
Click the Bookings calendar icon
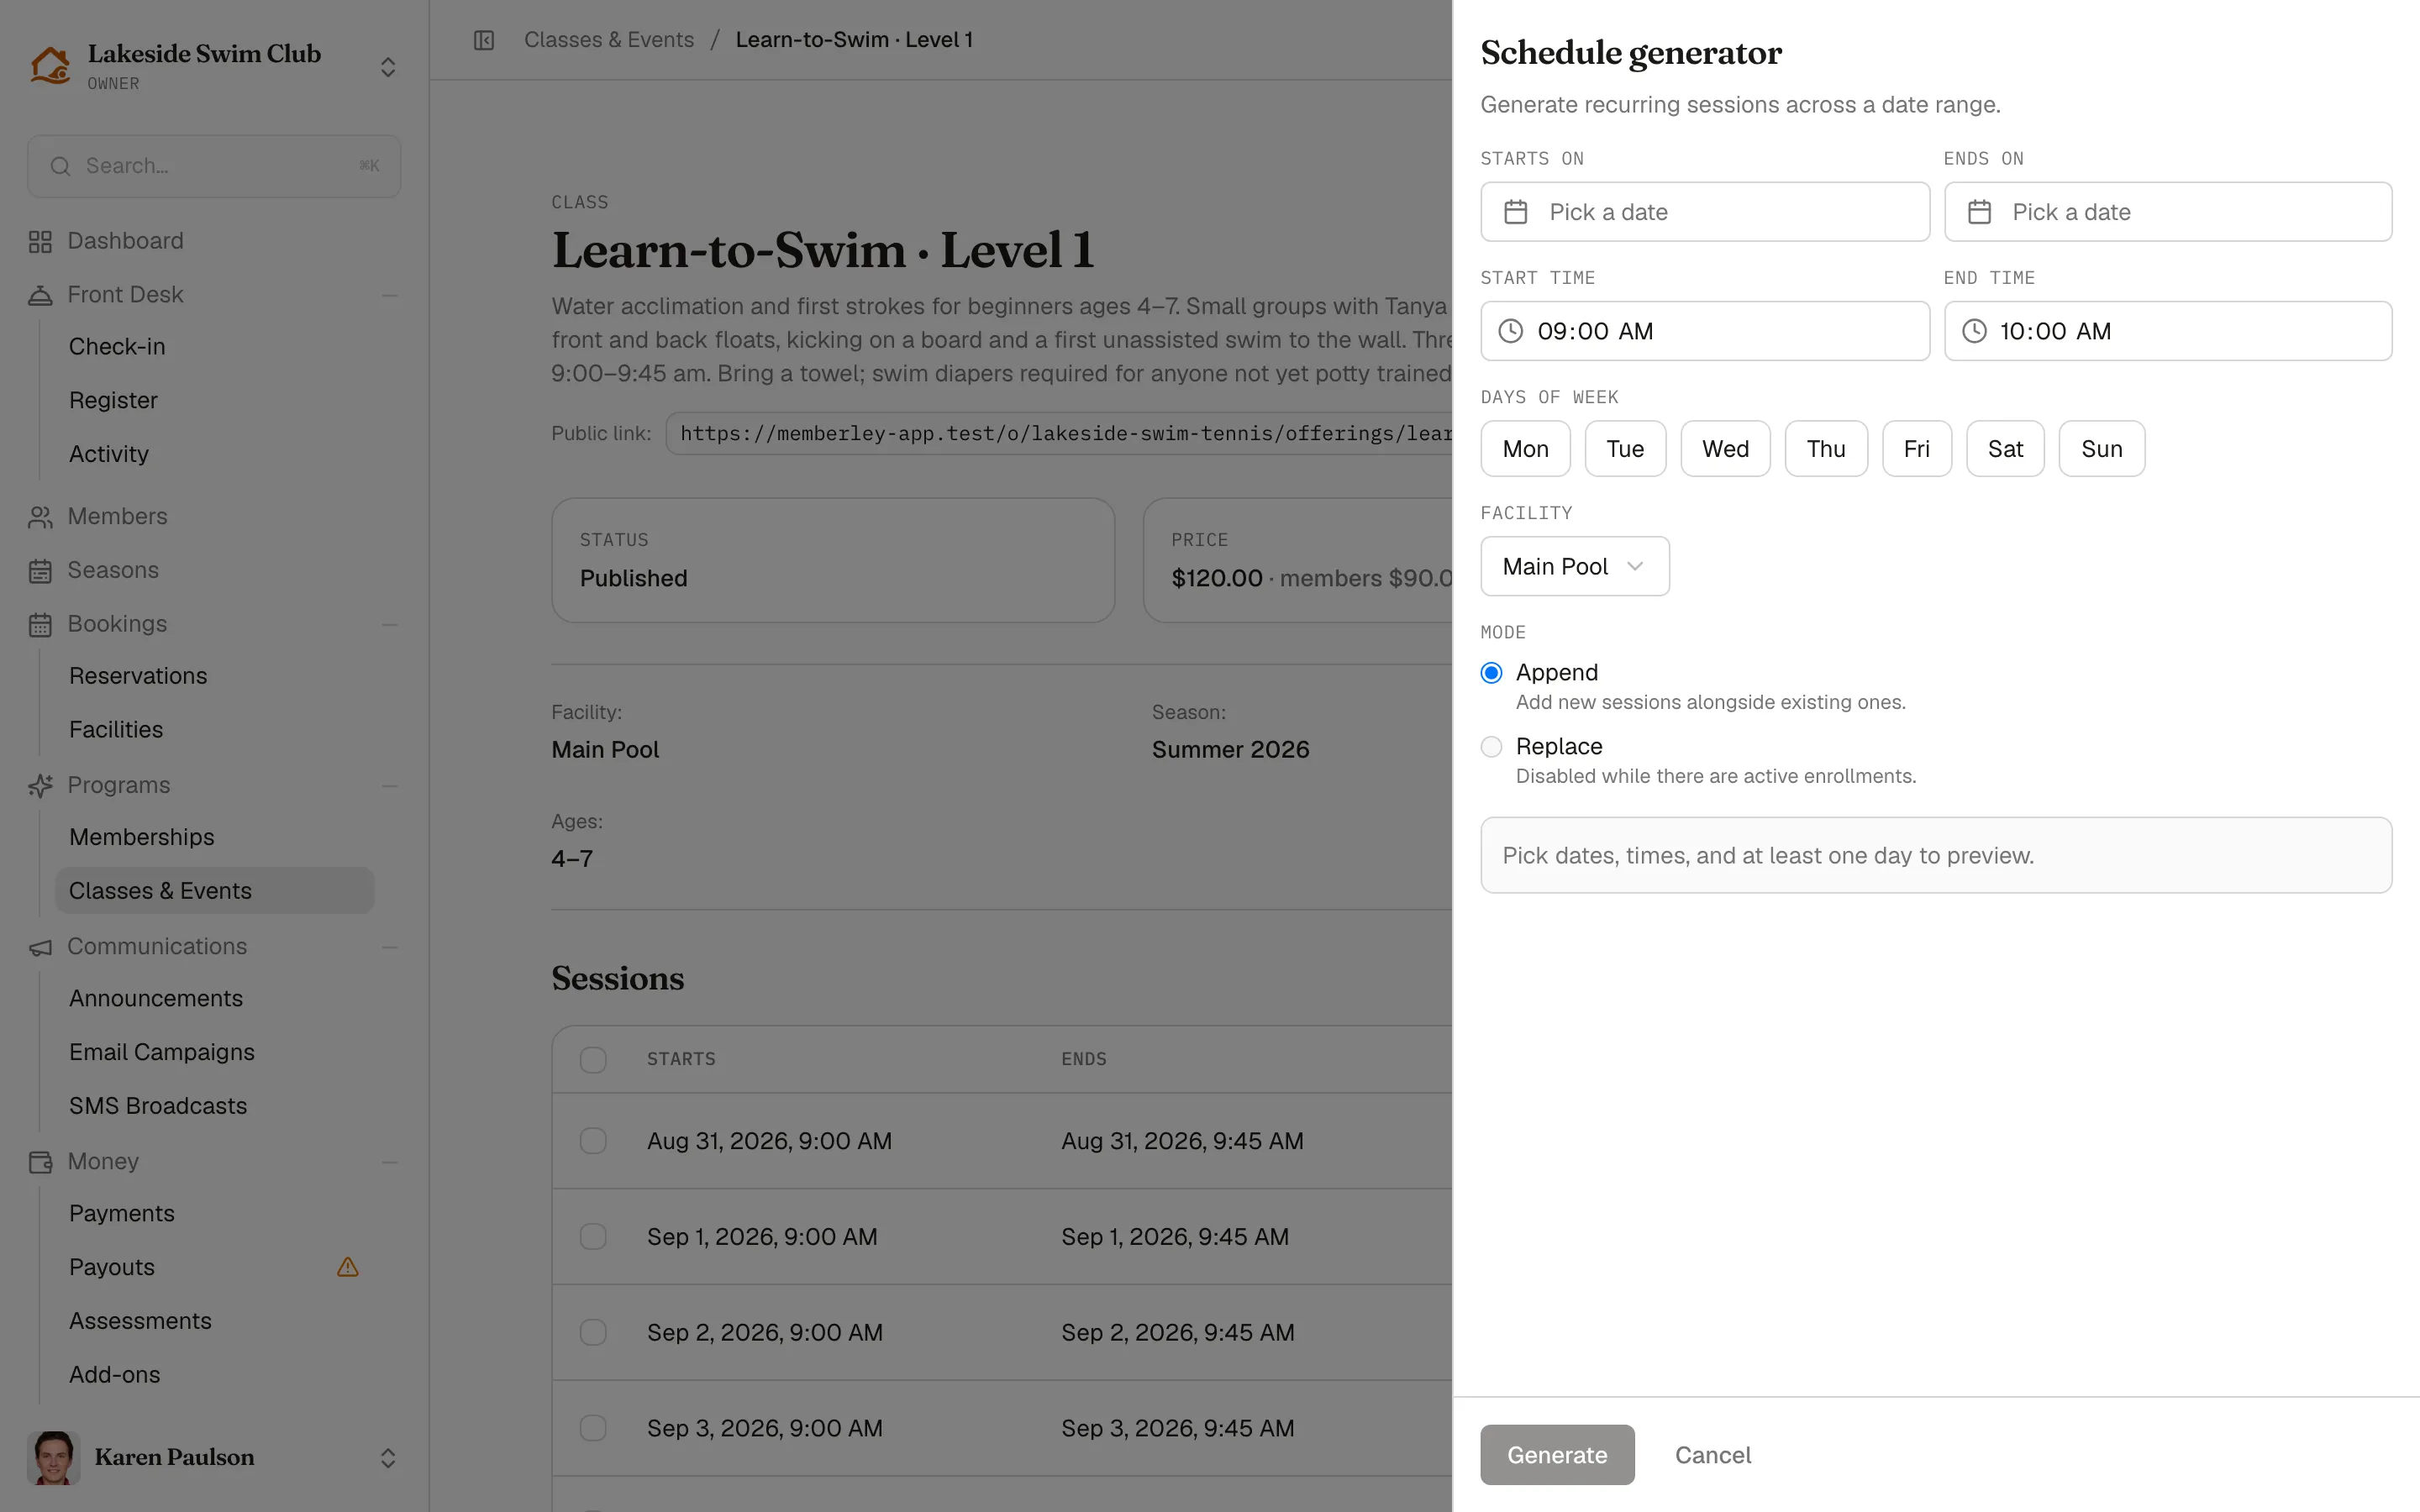click(x=40, y=625)
